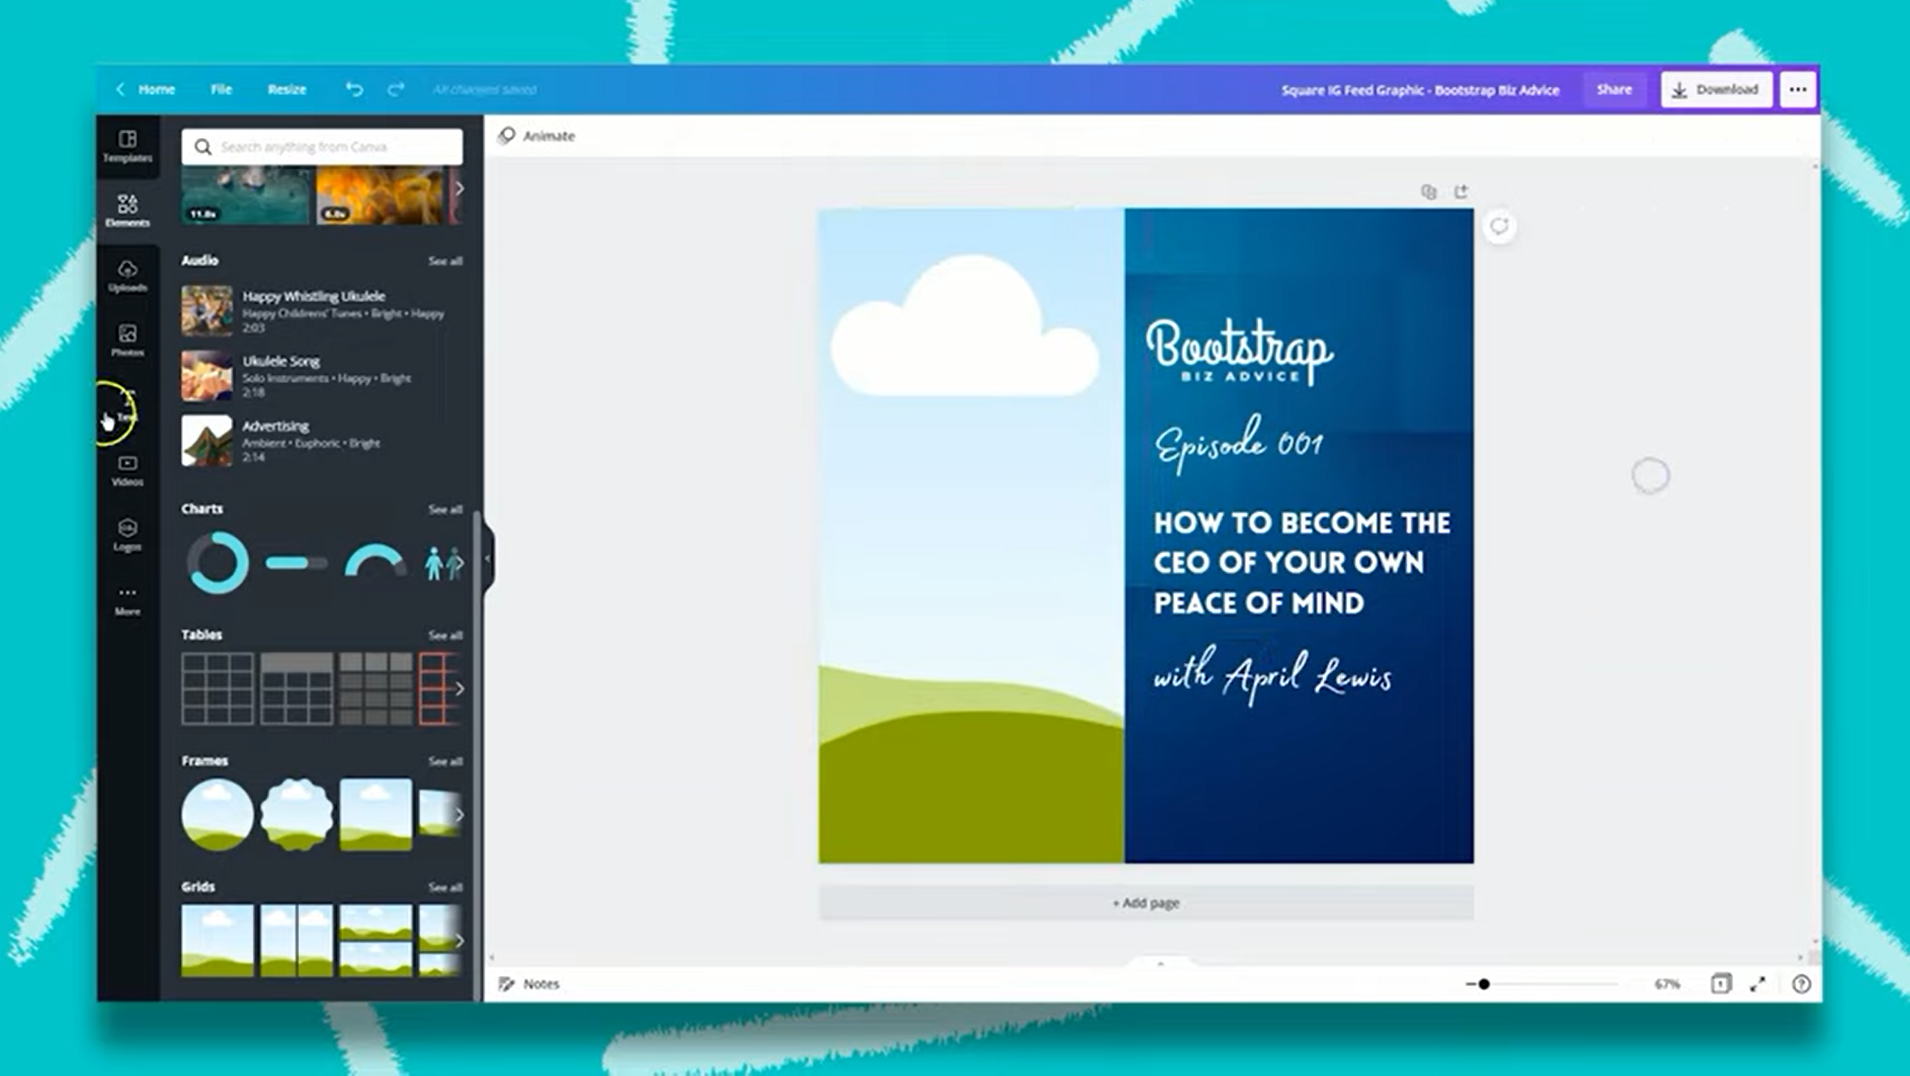Select the Happy Whistling Ukulele audio track
Image resolution: width=1910 pixels, height=1076 pixels.
click(x=320, y=311)
